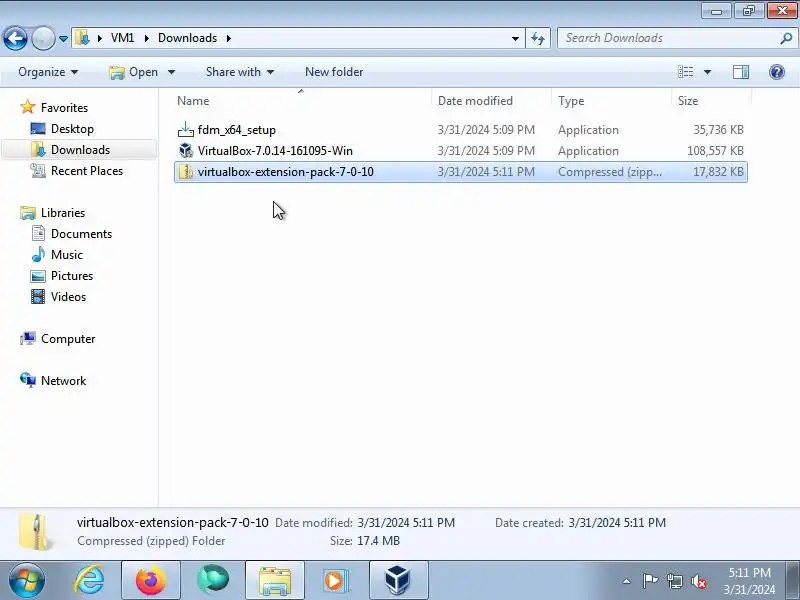Screen dimensions: 800x600
Task: Select Favorites in the navigation pane
Action: point(64,108)
